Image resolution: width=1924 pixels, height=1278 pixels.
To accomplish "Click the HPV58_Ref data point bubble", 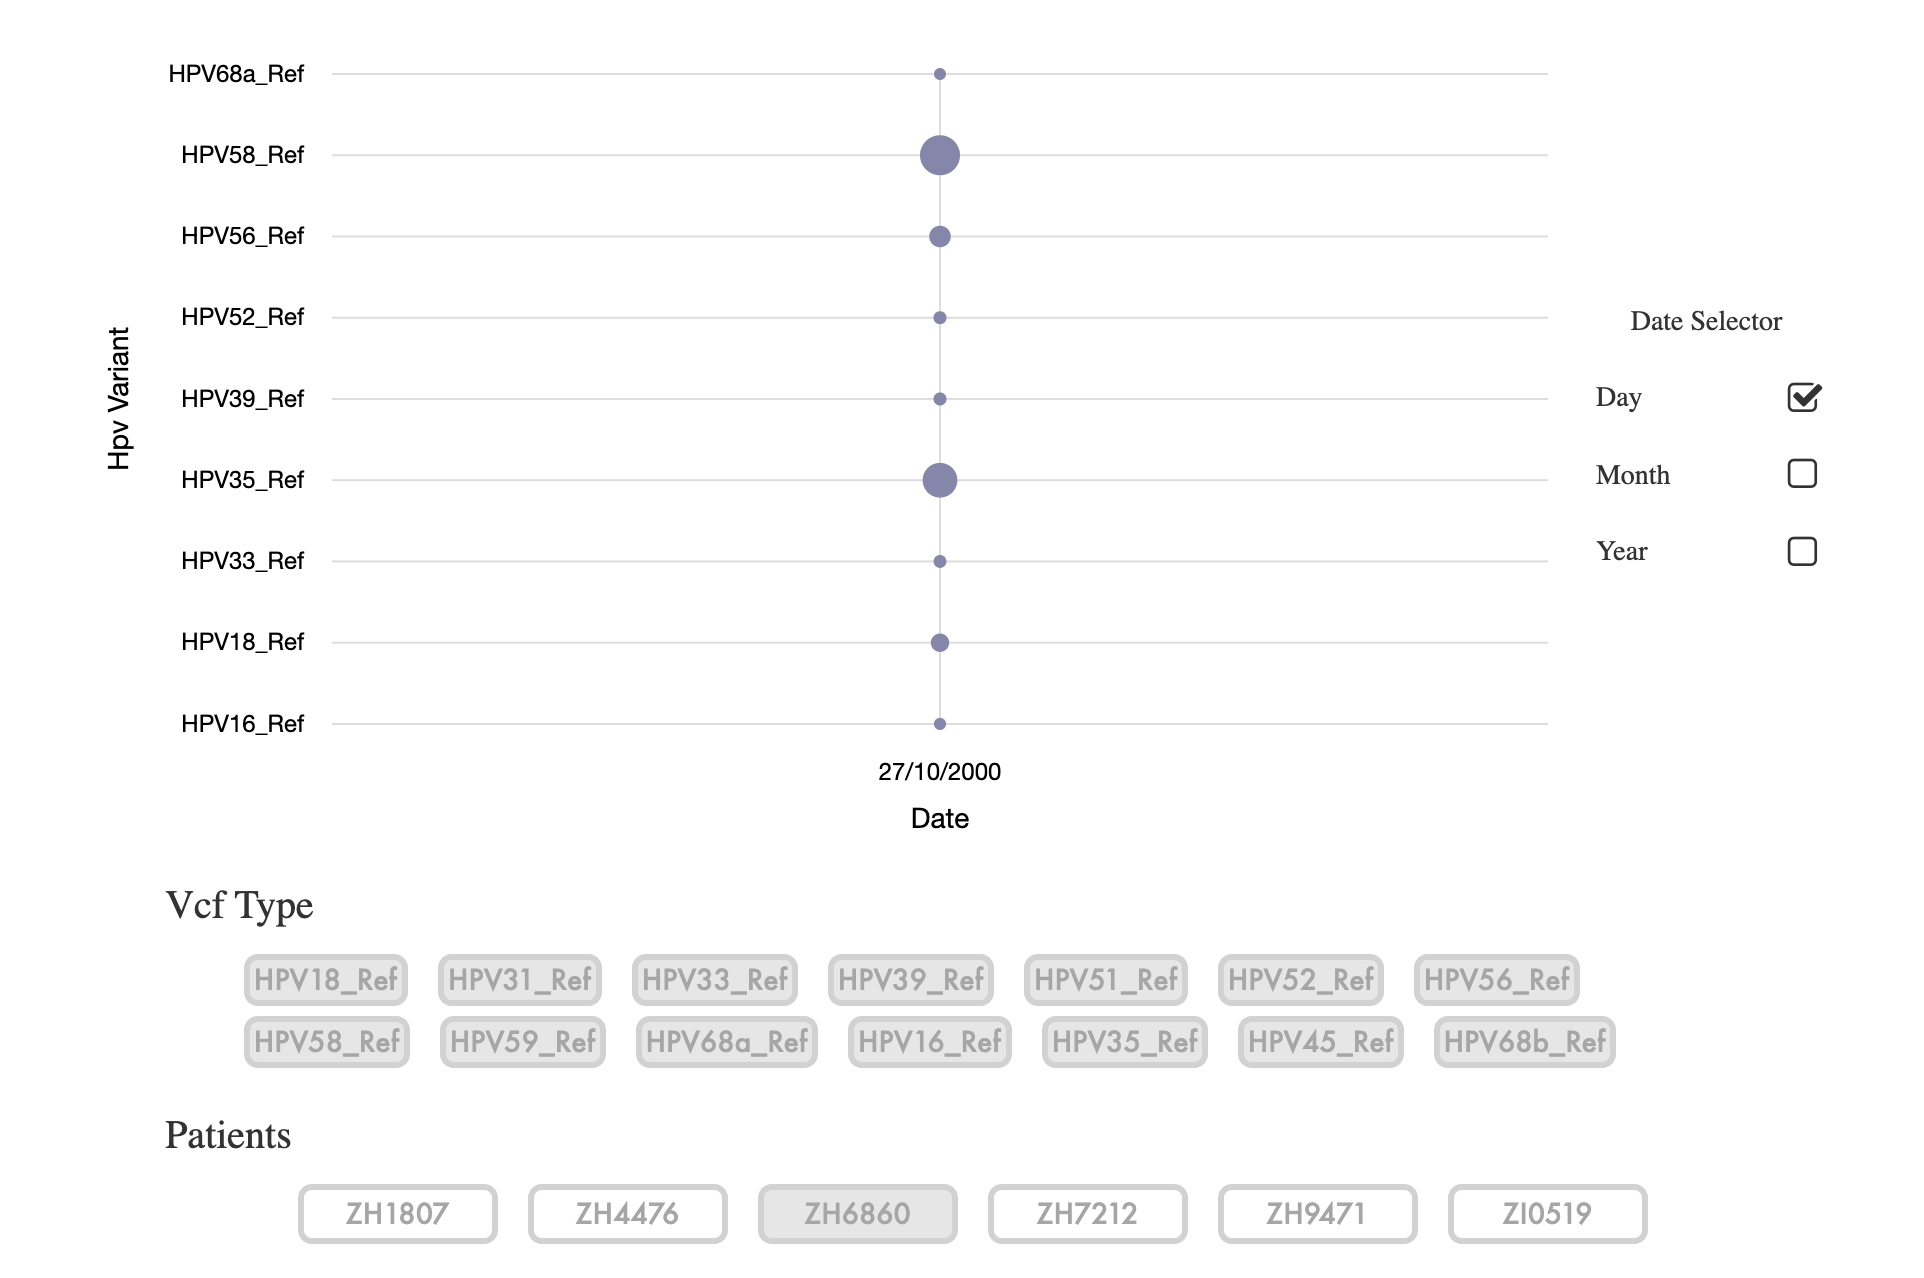I will pos(937,154).
